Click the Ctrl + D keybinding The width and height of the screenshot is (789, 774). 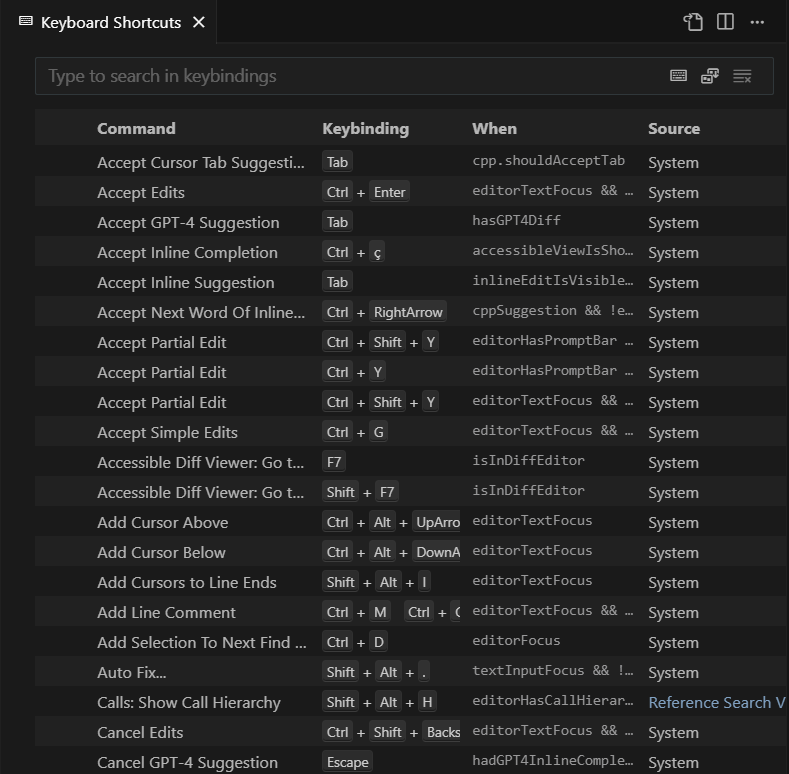tap(355, 643)
